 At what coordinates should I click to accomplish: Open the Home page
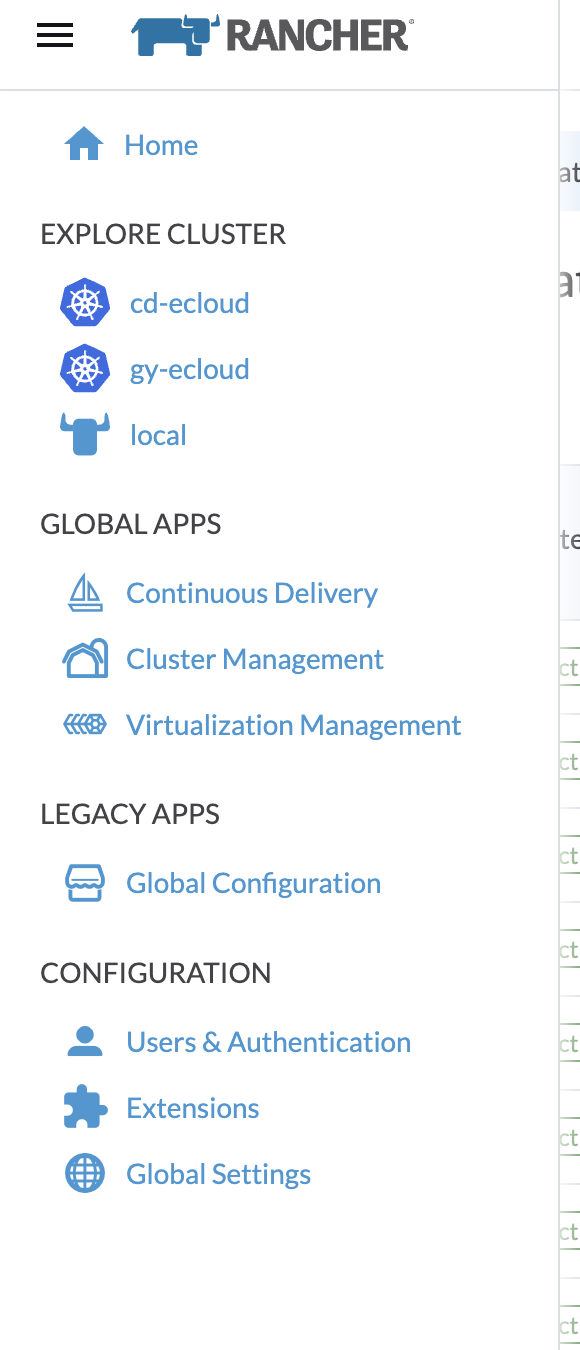coord(161,145)
